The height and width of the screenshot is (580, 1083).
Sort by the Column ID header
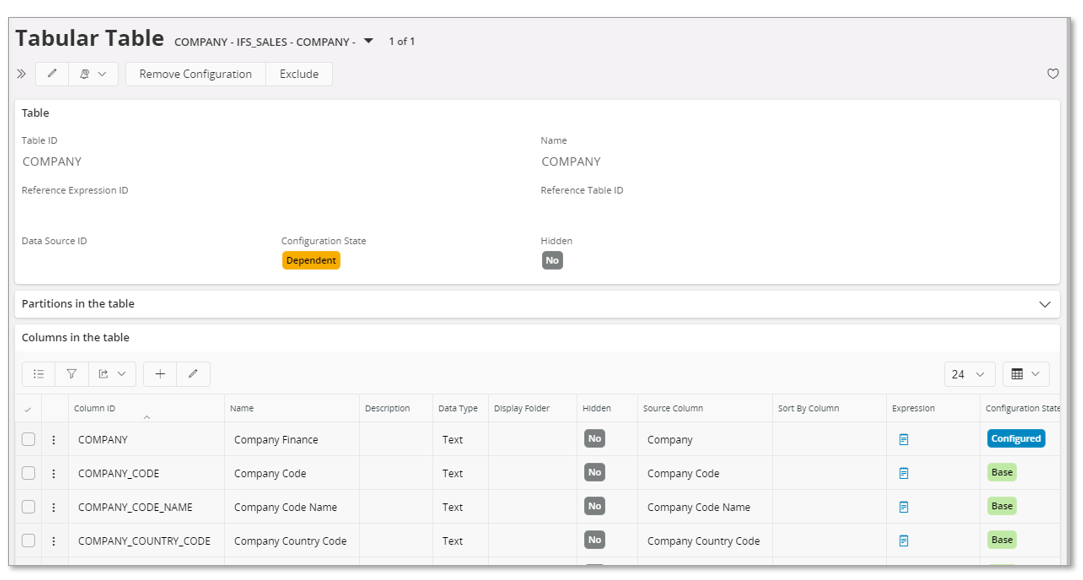(95, 408)
